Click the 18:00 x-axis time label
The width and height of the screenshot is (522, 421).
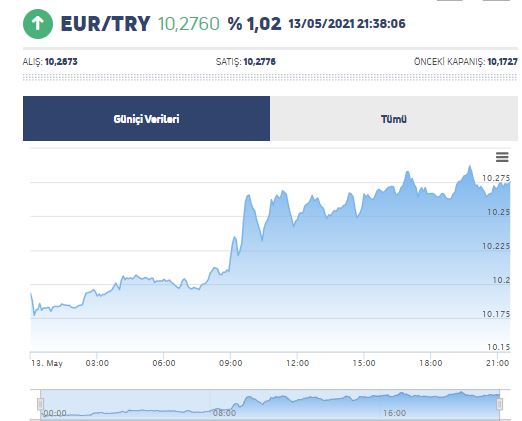click(x=431, y=363)
